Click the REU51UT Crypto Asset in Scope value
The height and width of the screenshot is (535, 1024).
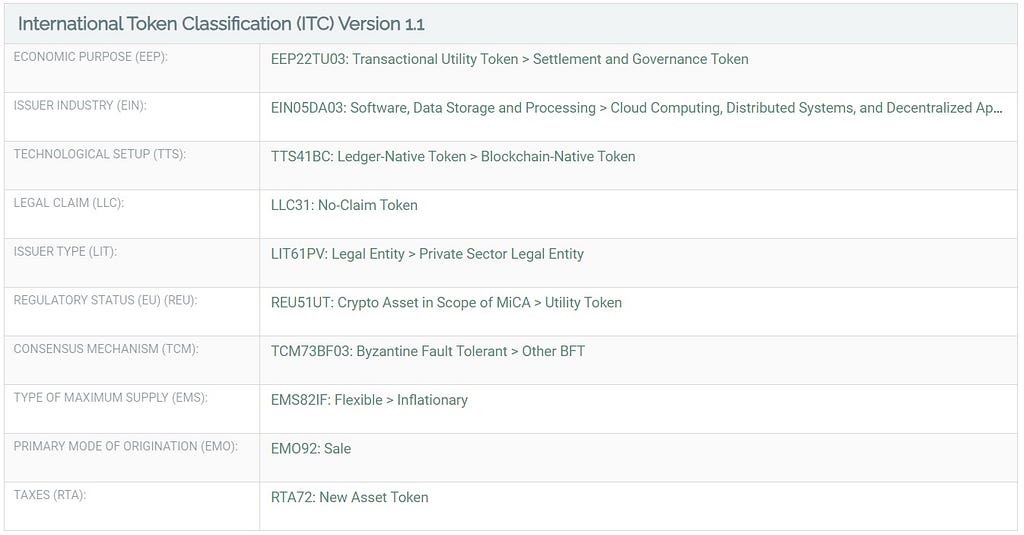click(446, 302)
